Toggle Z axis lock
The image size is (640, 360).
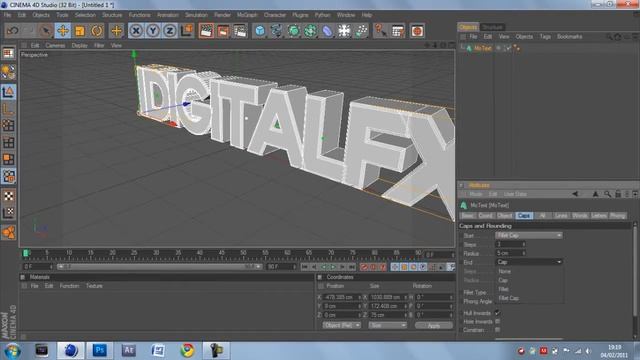[x=170, y=31]
